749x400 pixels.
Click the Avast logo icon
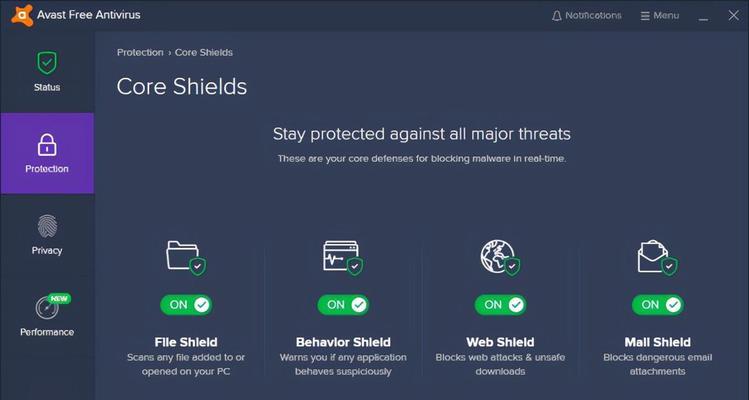pos(22,15)
